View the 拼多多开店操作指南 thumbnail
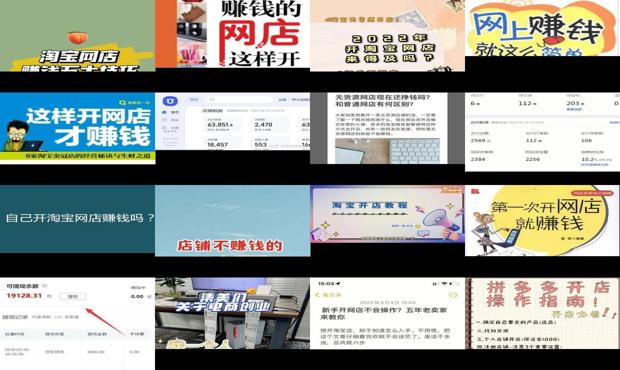Viewport: 620px width, 370px height. [x=542, y=313]
